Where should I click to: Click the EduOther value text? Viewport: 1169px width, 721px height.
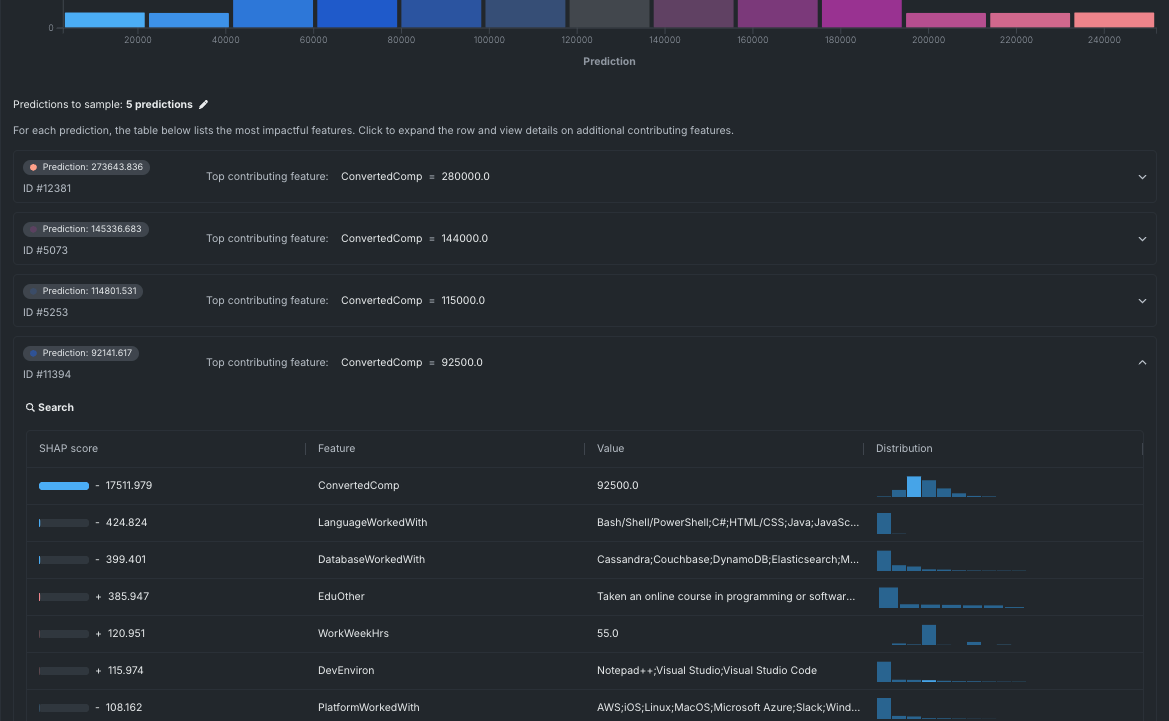(726, 597)
